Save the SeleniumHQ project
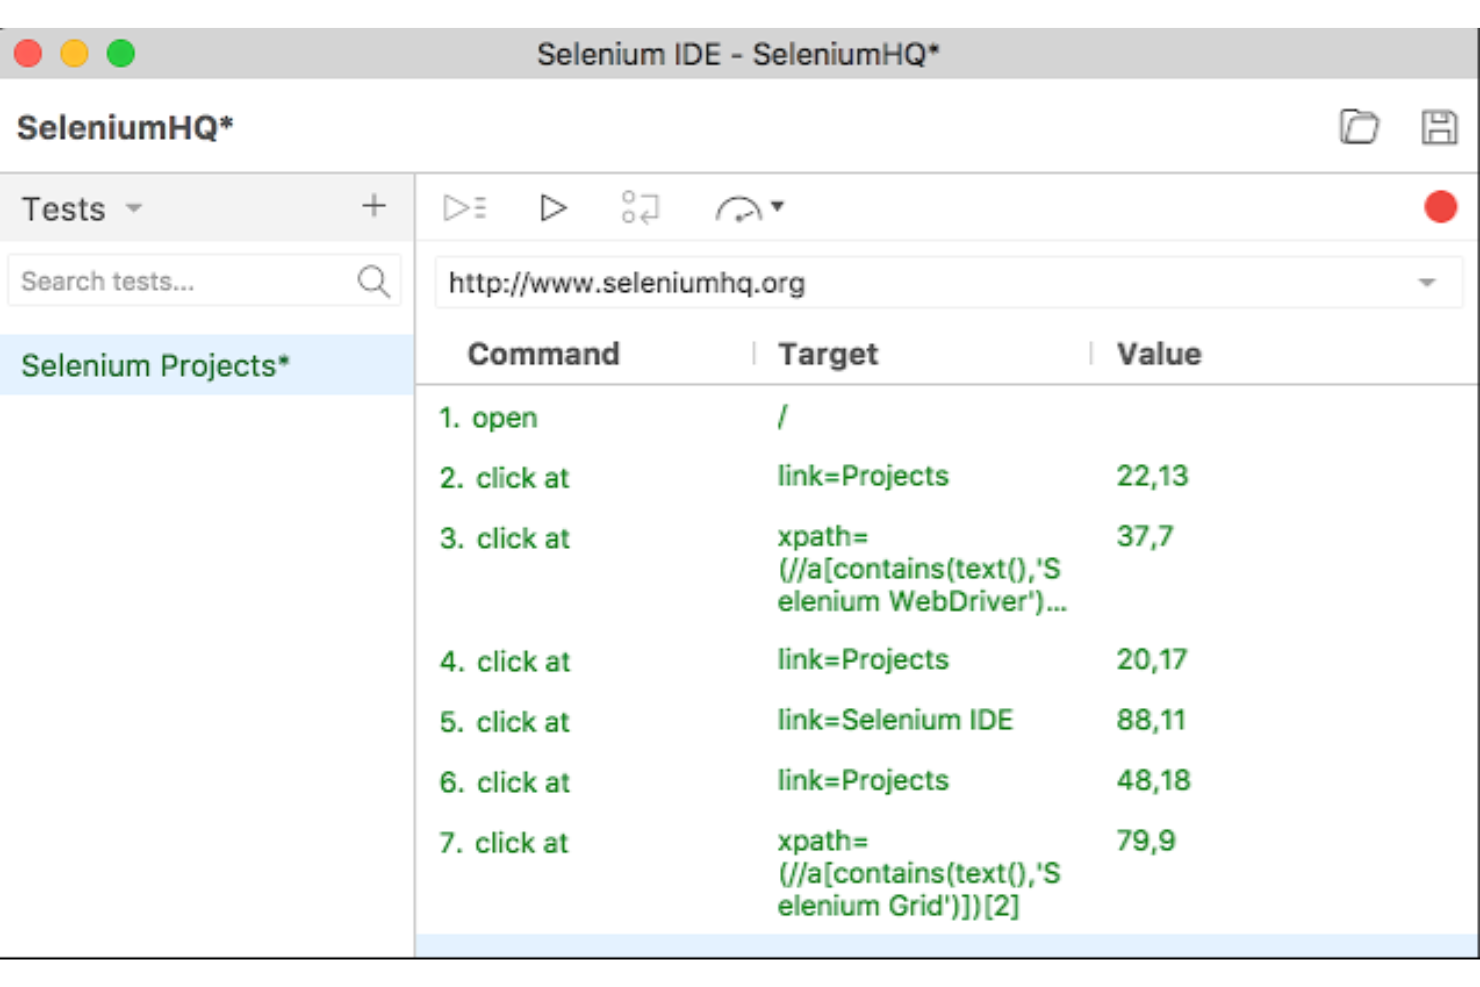The height and width of the screenshot is (987, 1480). click(x=1442, y=128)
